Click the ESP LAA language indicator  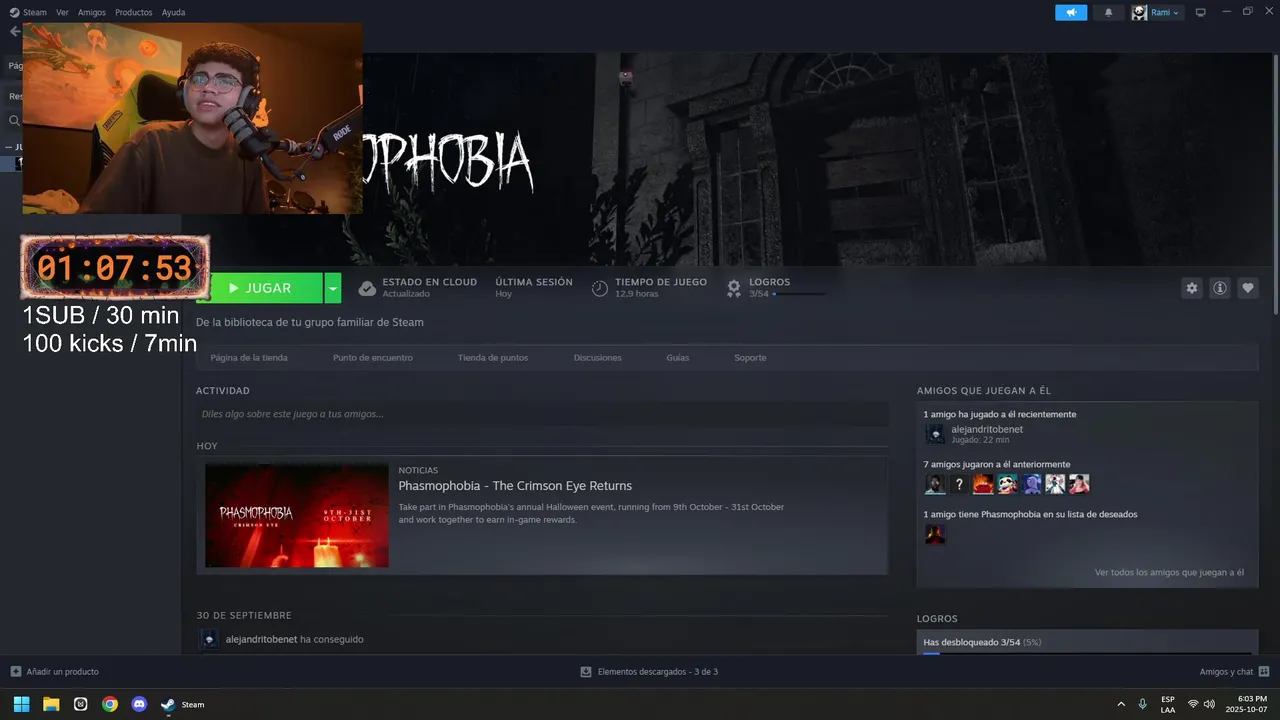pyautogui.click(x=1168, y=704)
